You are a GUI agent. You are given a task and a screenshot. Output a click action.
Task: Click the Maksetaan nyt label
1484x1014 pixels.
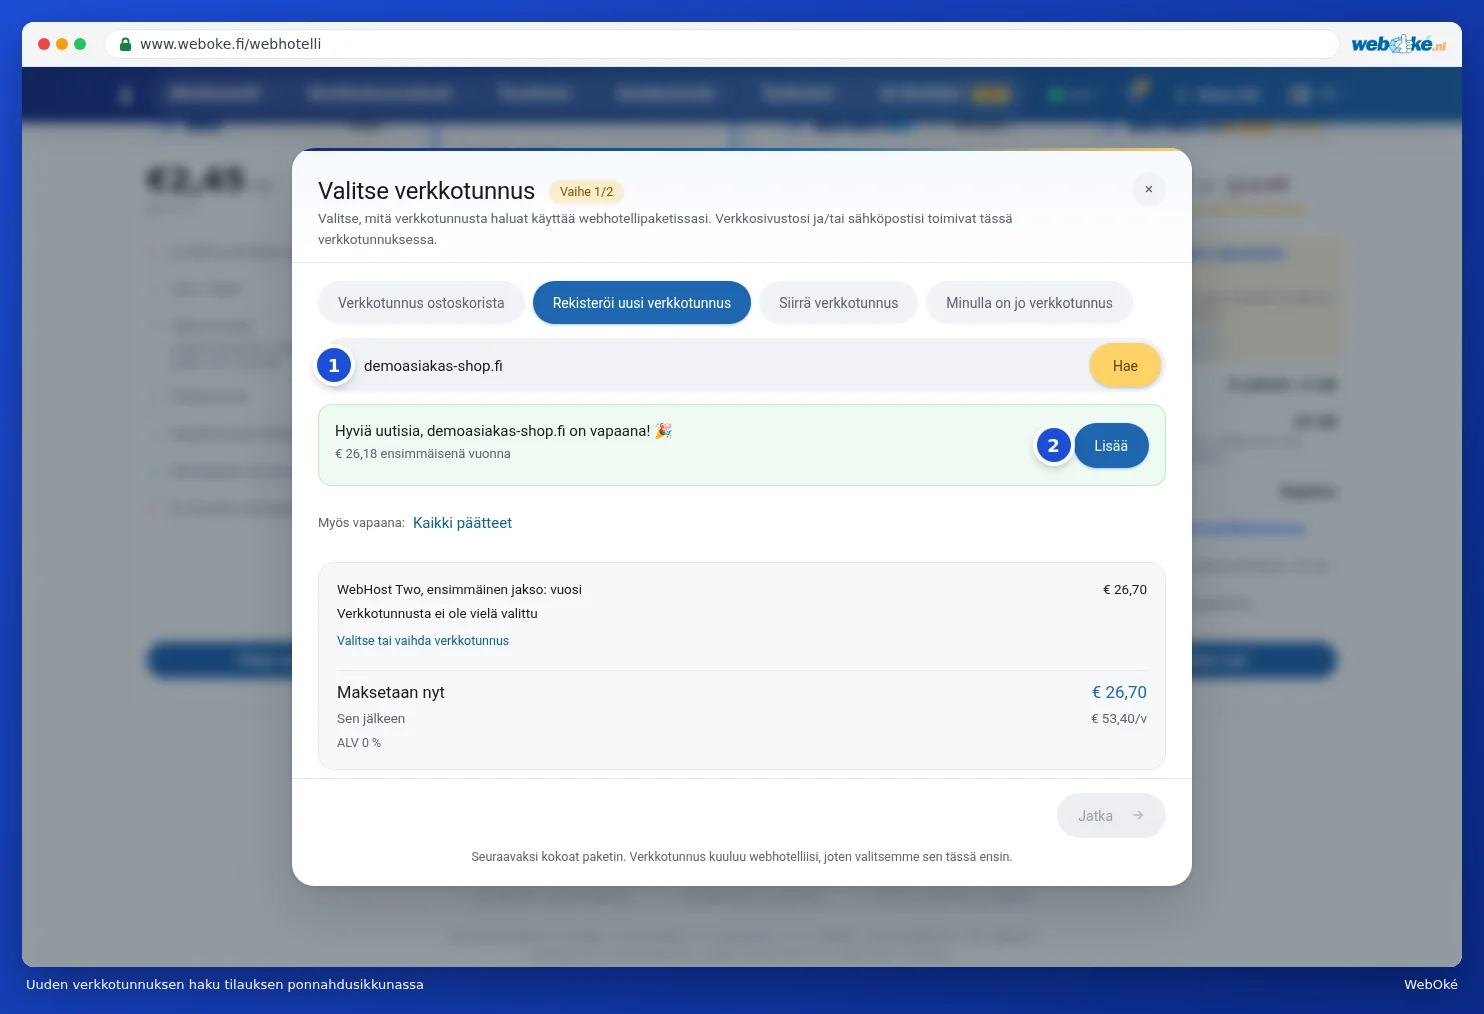point(391,692)
